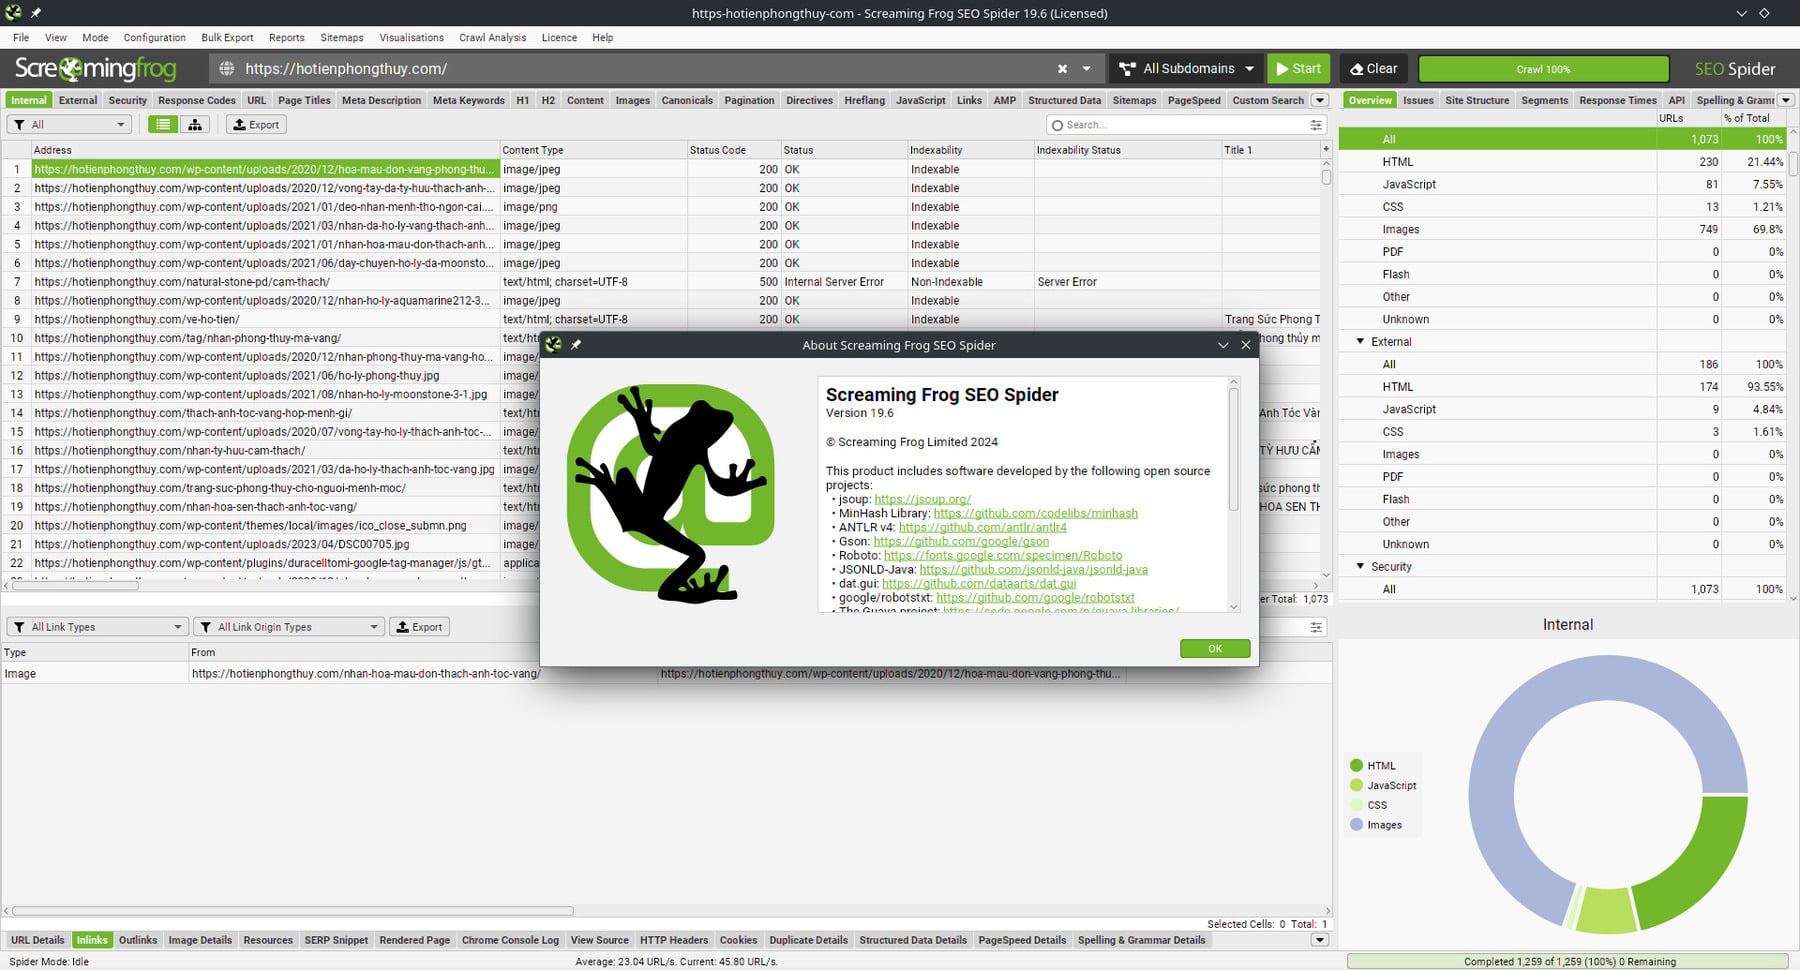Image resolution: width=1800 pixels, height=970 pixels.
Task: Open All Subdomains dropdown
Action: pyautogui.click(x=1186, y=69)
